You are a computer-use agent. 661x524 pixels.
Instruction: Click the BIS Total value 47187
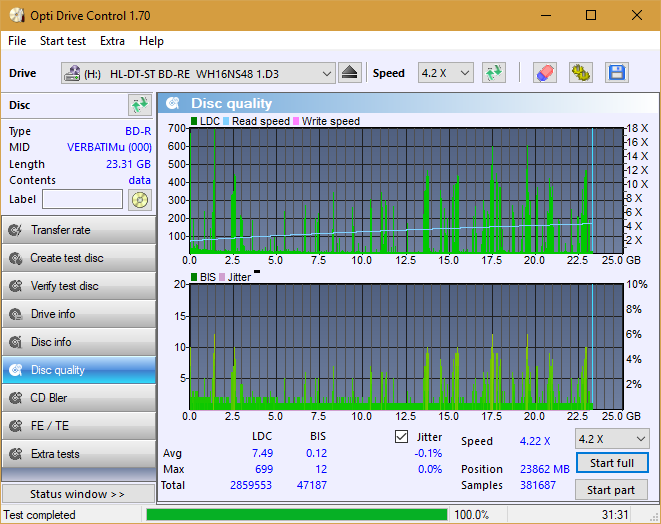pos(312,485)
